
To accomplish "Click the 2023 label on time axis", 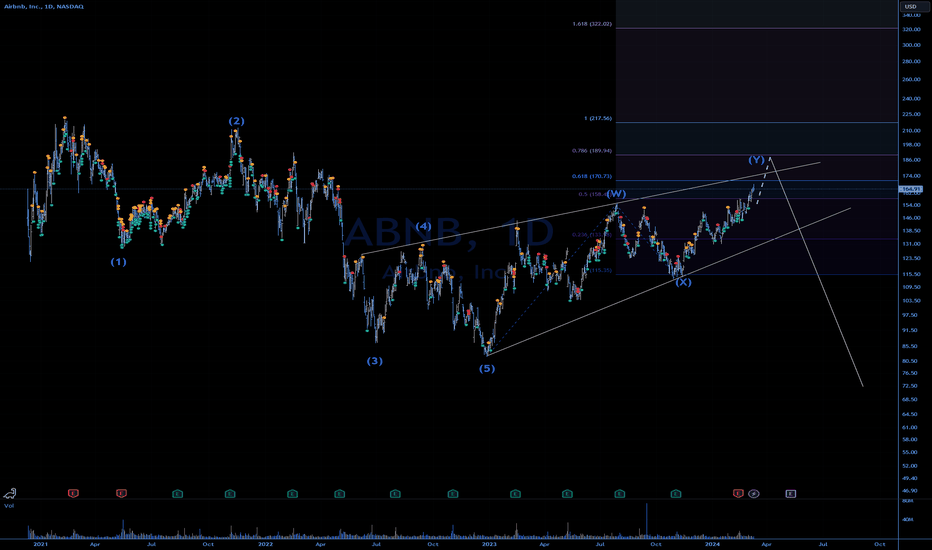I will (489, 544).
